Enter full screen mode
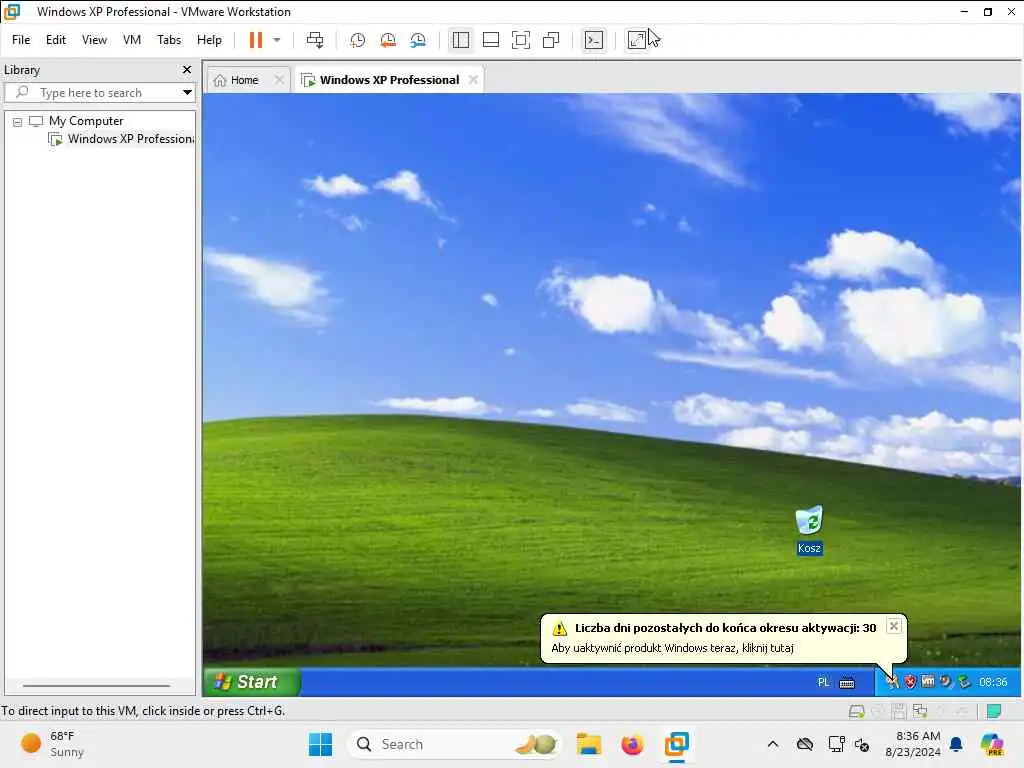Viewport: 1024px width, 768px height. (x=520, y=40)
